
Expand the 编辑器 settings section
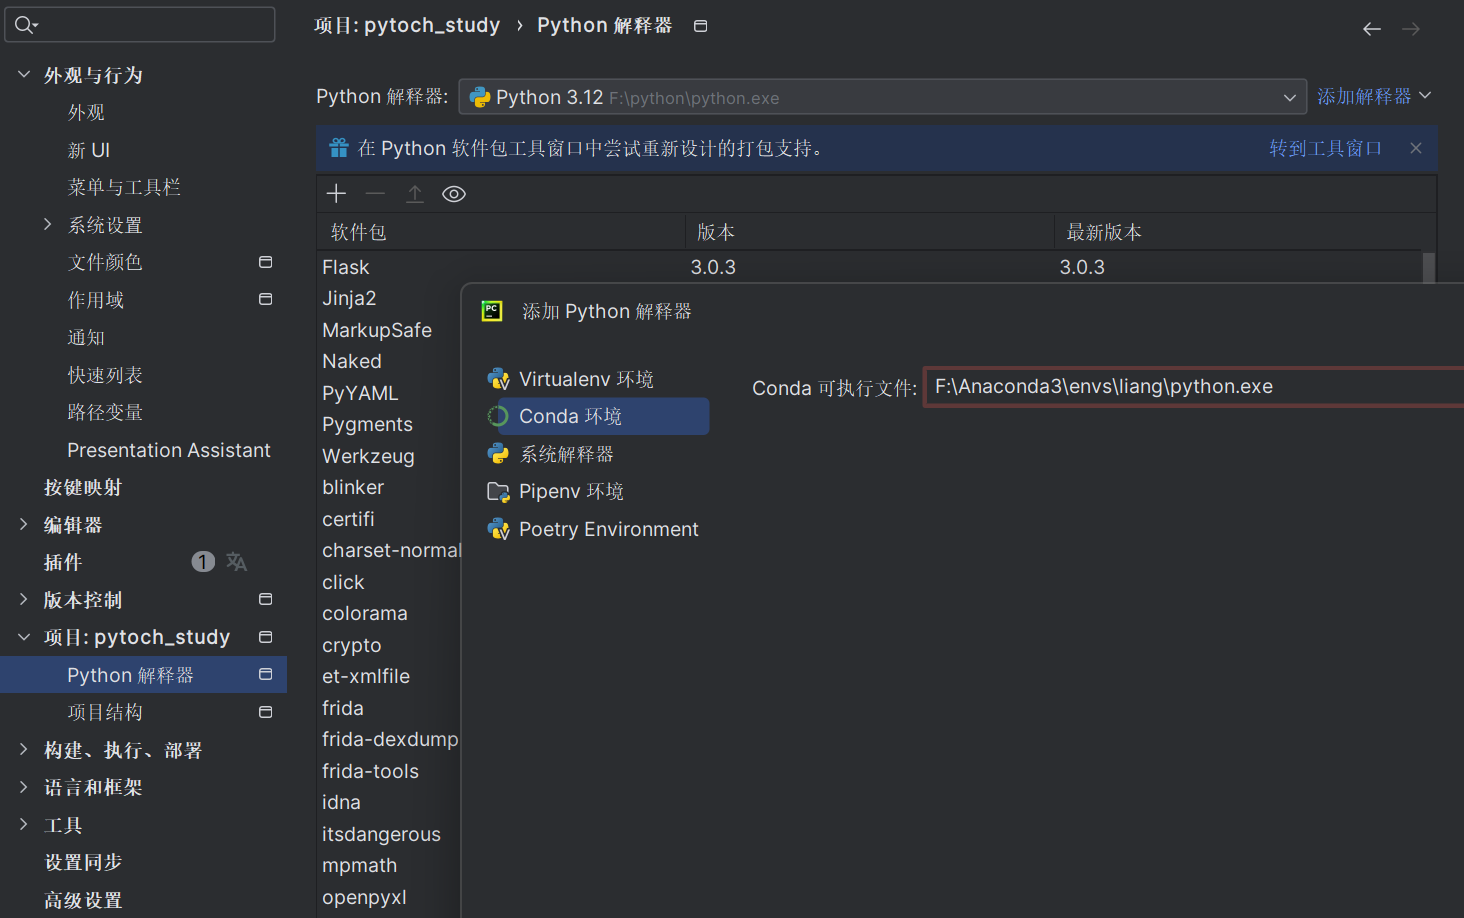click(24, 524)
